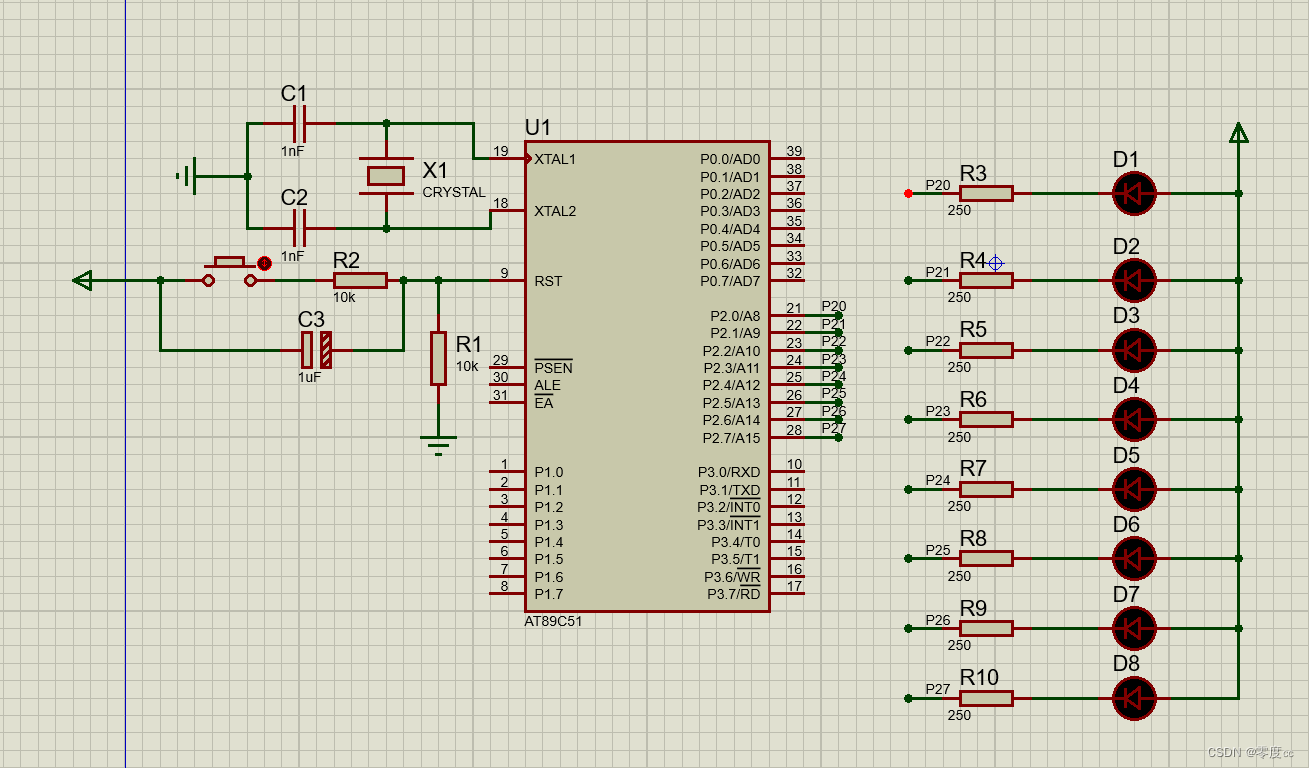Select the ground terminal left of C1
Image resolution: width=1309 pixels, height=768 pixels.
(186, 176)
